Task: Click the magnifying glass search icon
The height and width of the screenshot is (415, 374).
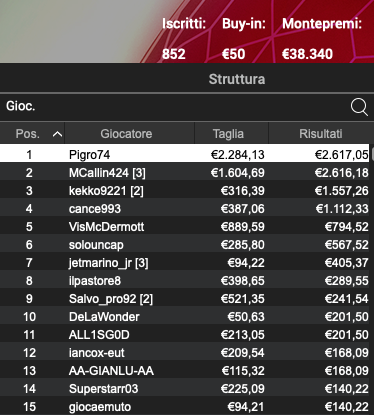Action: point(359,107)
